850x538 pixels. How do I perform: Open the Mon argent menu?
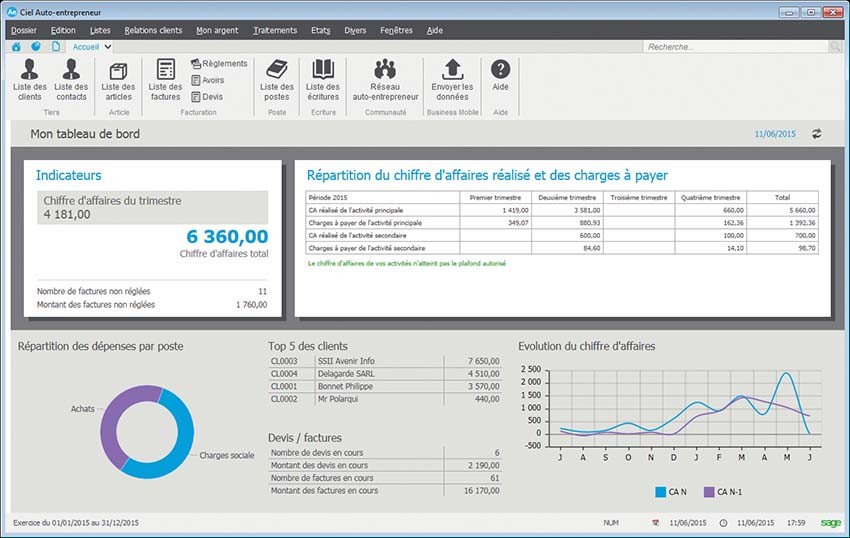coord(217,30)
